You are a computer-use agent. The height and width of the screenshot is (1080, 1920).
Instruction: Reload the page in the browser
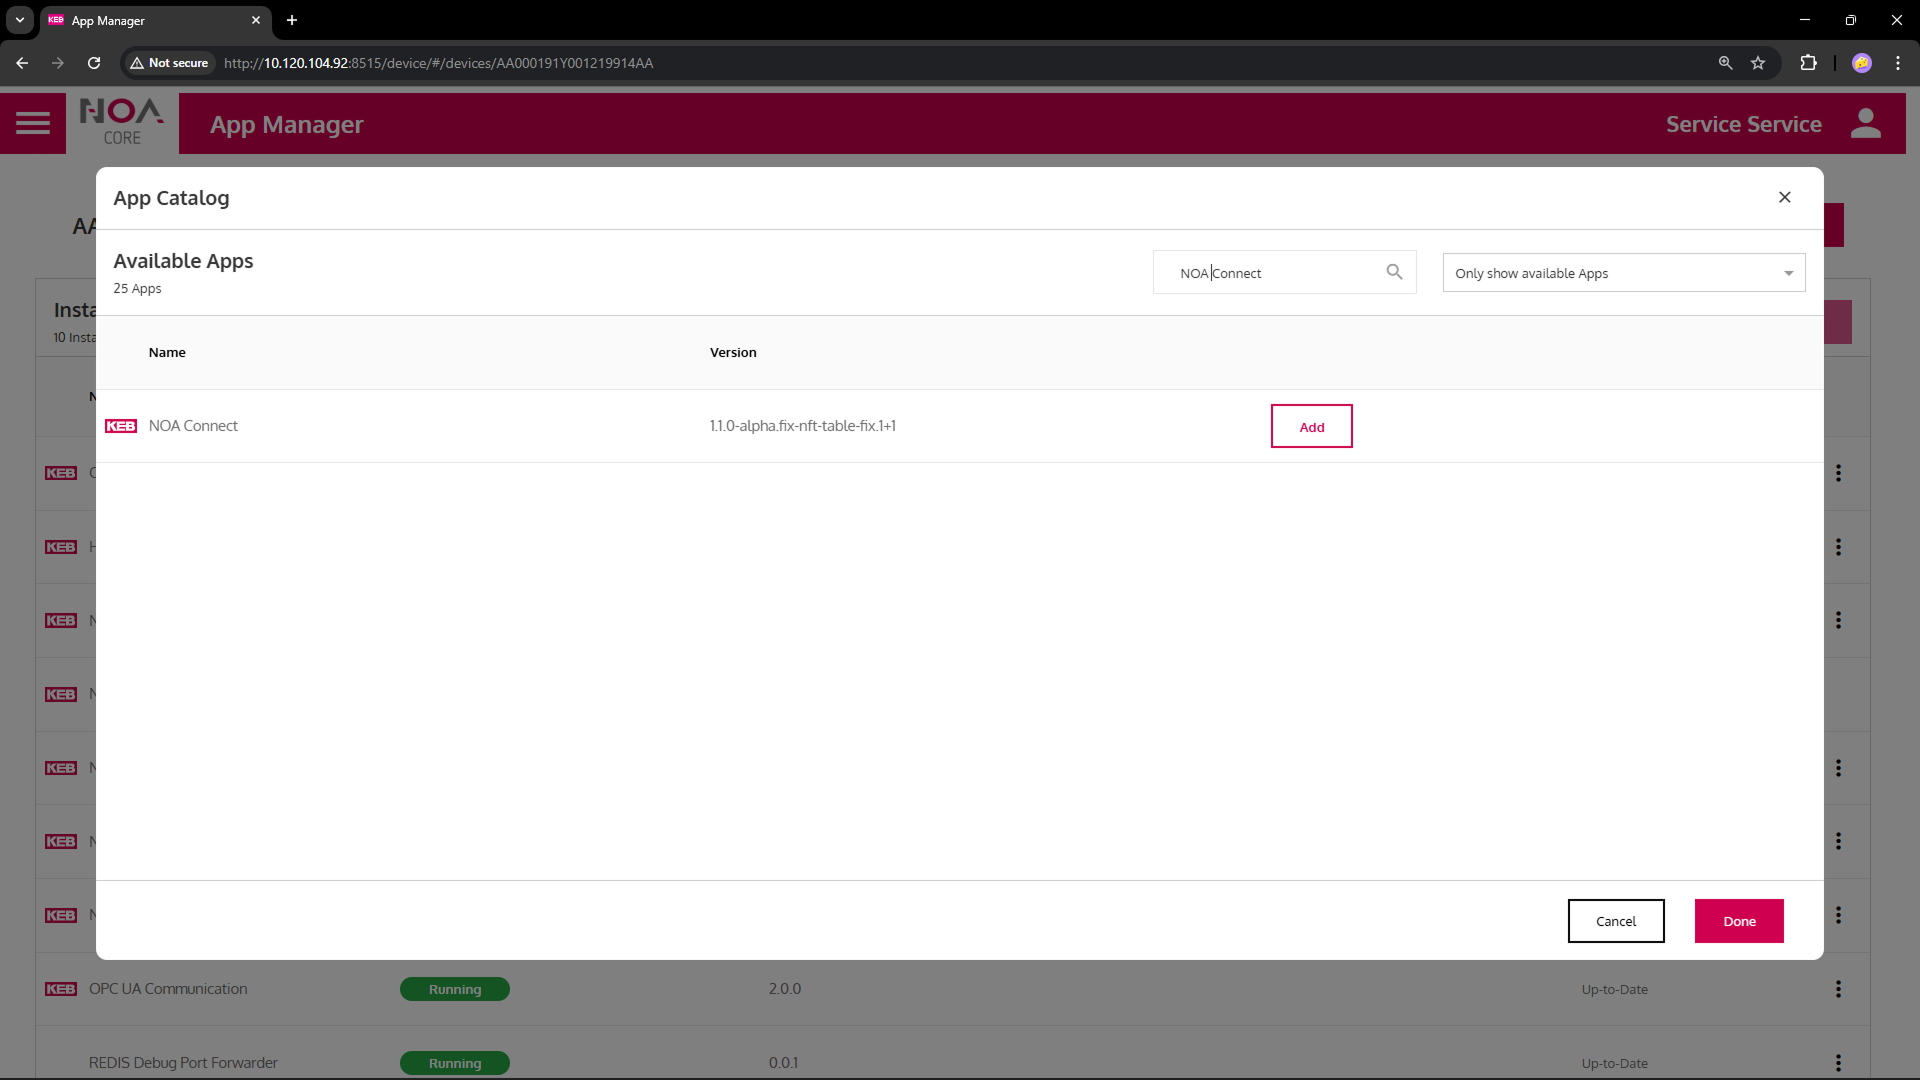94,63
